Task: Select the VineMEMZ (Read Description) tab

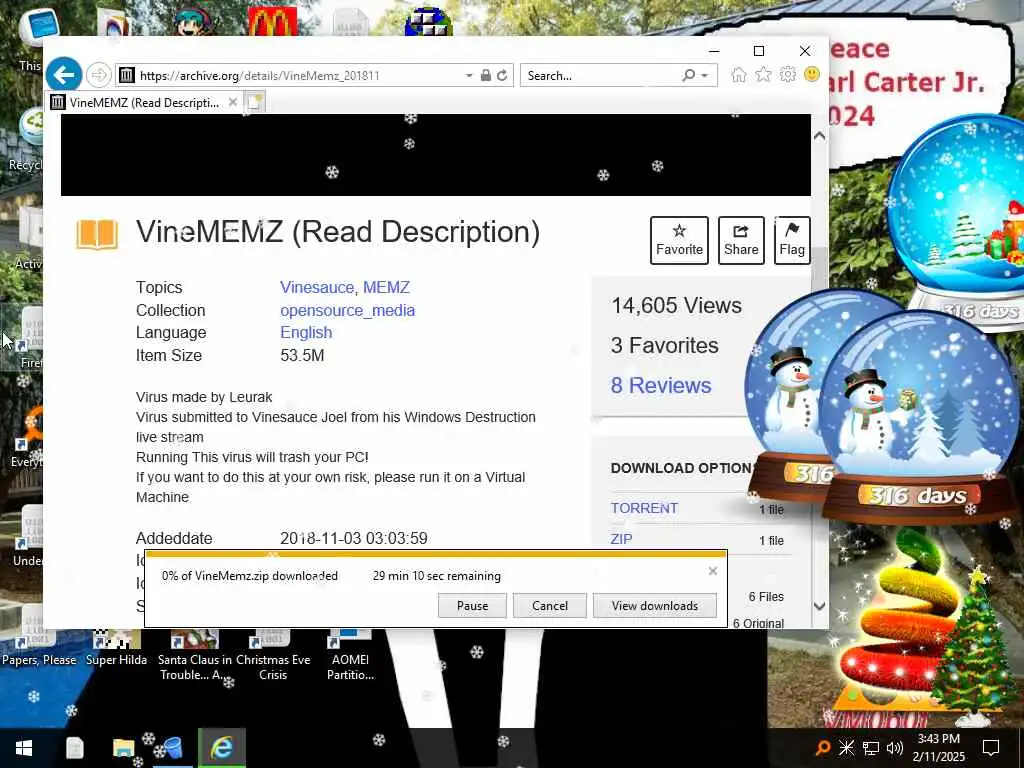Action: 144,102
